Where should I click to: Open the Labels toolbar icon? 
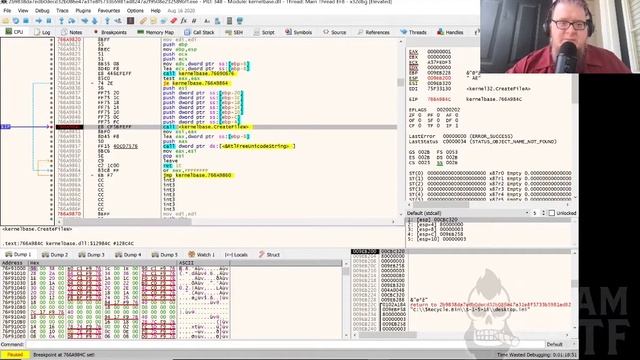point(163,20)
